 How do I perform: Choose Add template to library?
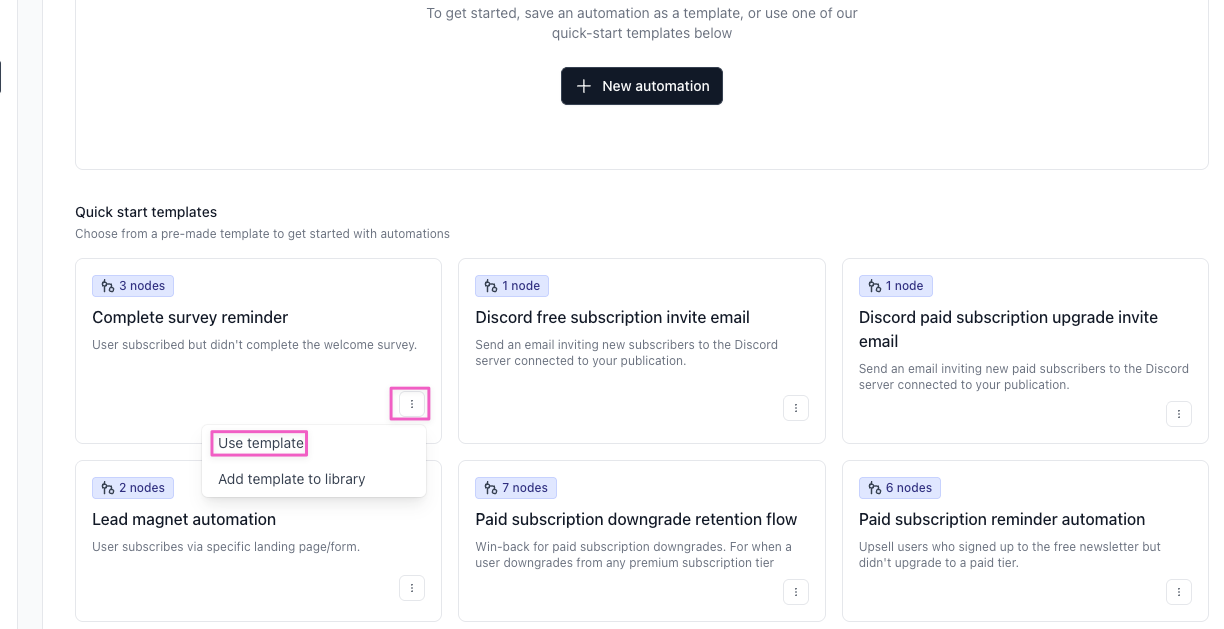click(x=292, y=479)
